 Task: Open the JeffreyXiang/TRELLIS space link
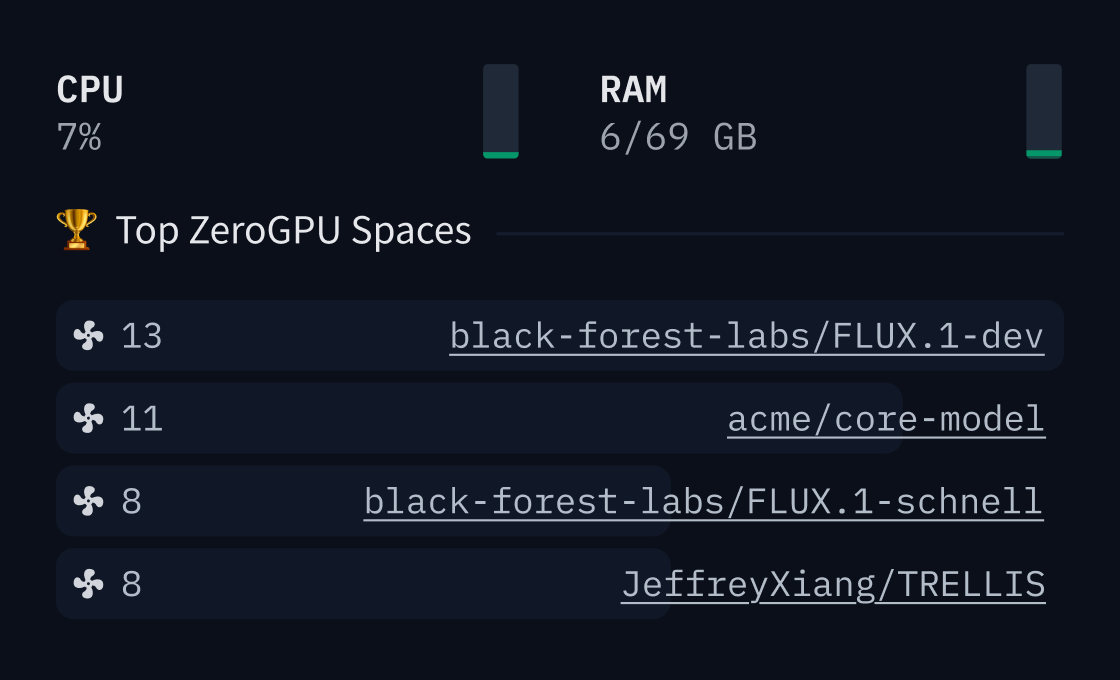pyautogui.click(x=835, y=584)
